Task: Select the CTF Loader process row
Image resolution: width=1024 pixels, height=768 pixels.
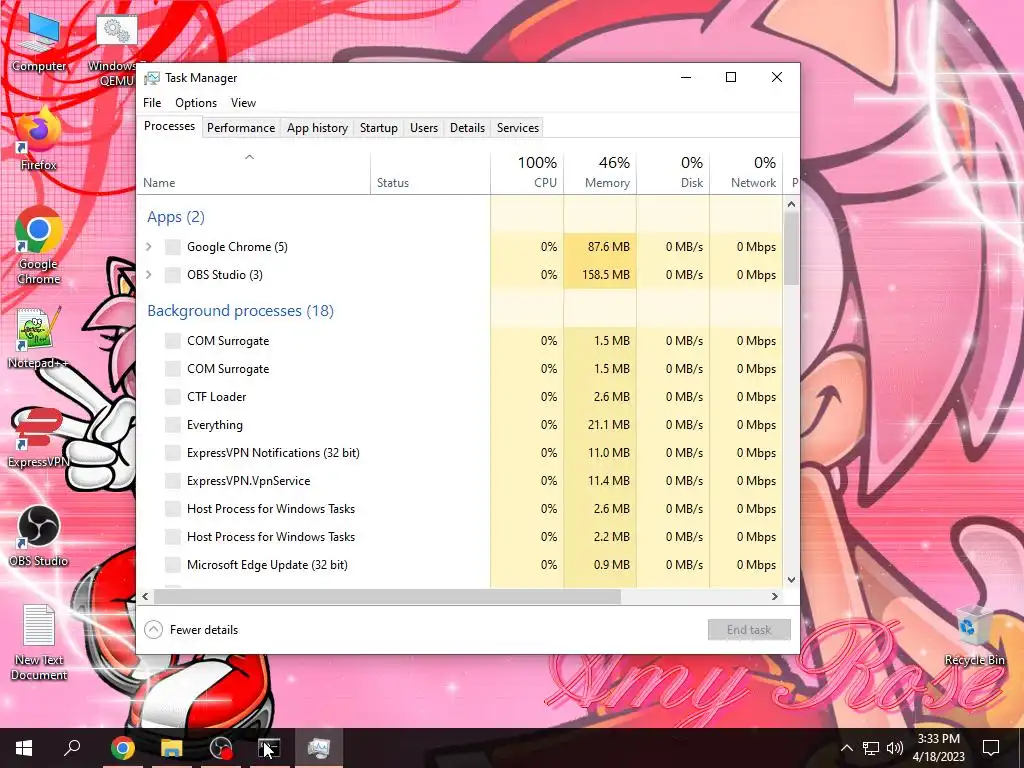Action: [460, 397]
